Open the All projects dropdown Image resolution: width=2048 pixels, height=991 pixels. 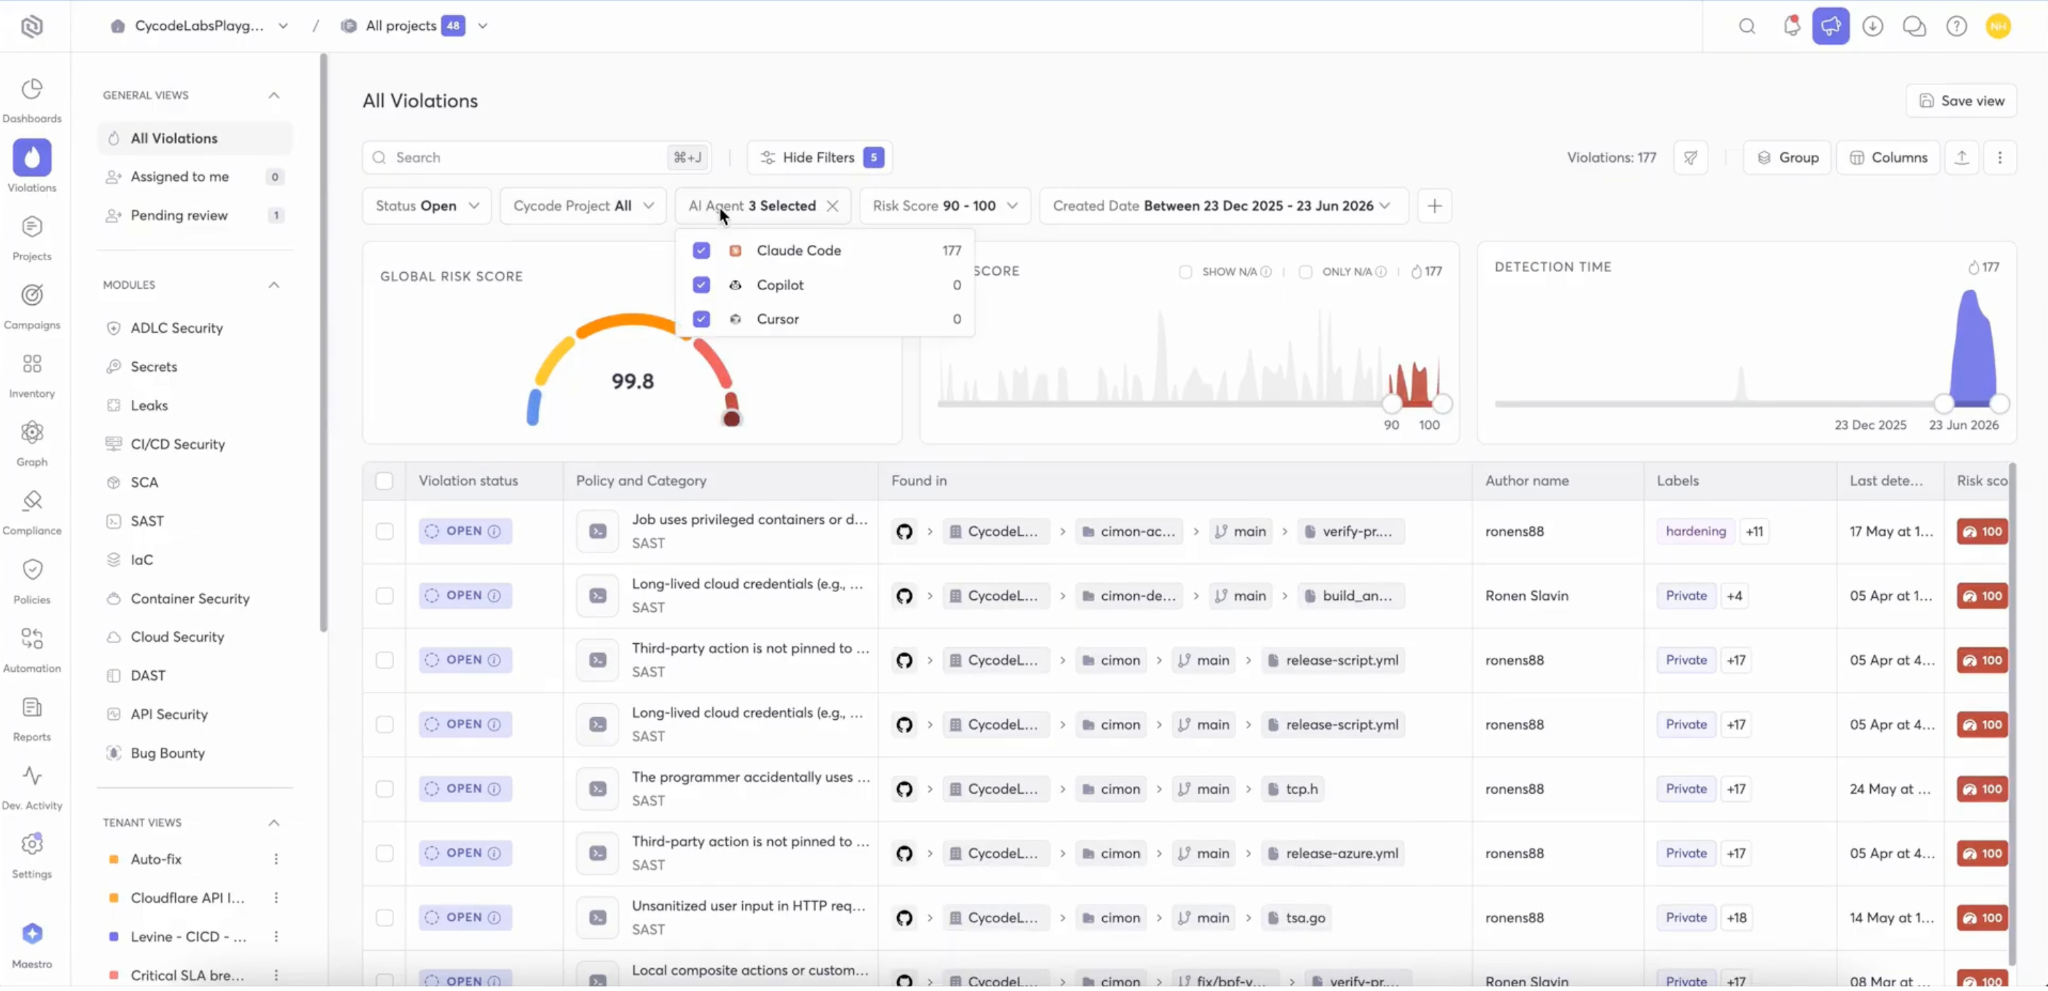413,26
